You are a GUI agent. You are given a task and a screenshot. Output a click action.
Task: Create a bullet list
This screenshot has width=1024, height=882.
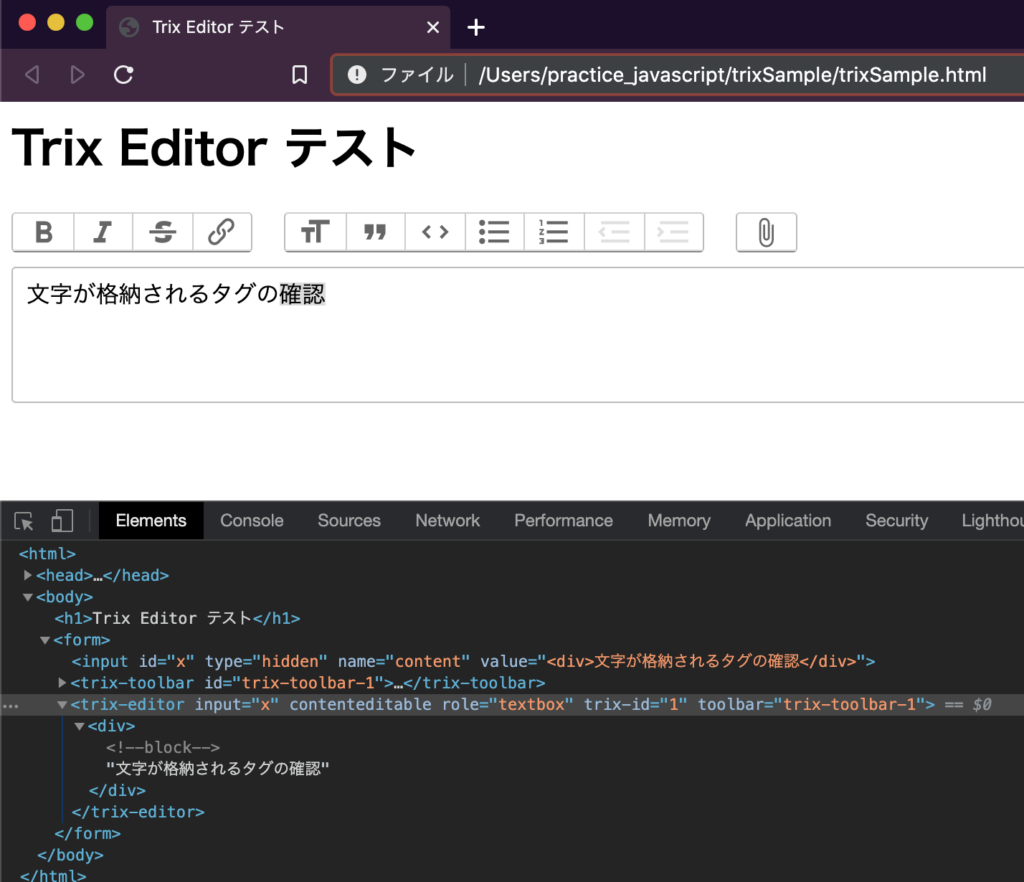click(494, 232)
